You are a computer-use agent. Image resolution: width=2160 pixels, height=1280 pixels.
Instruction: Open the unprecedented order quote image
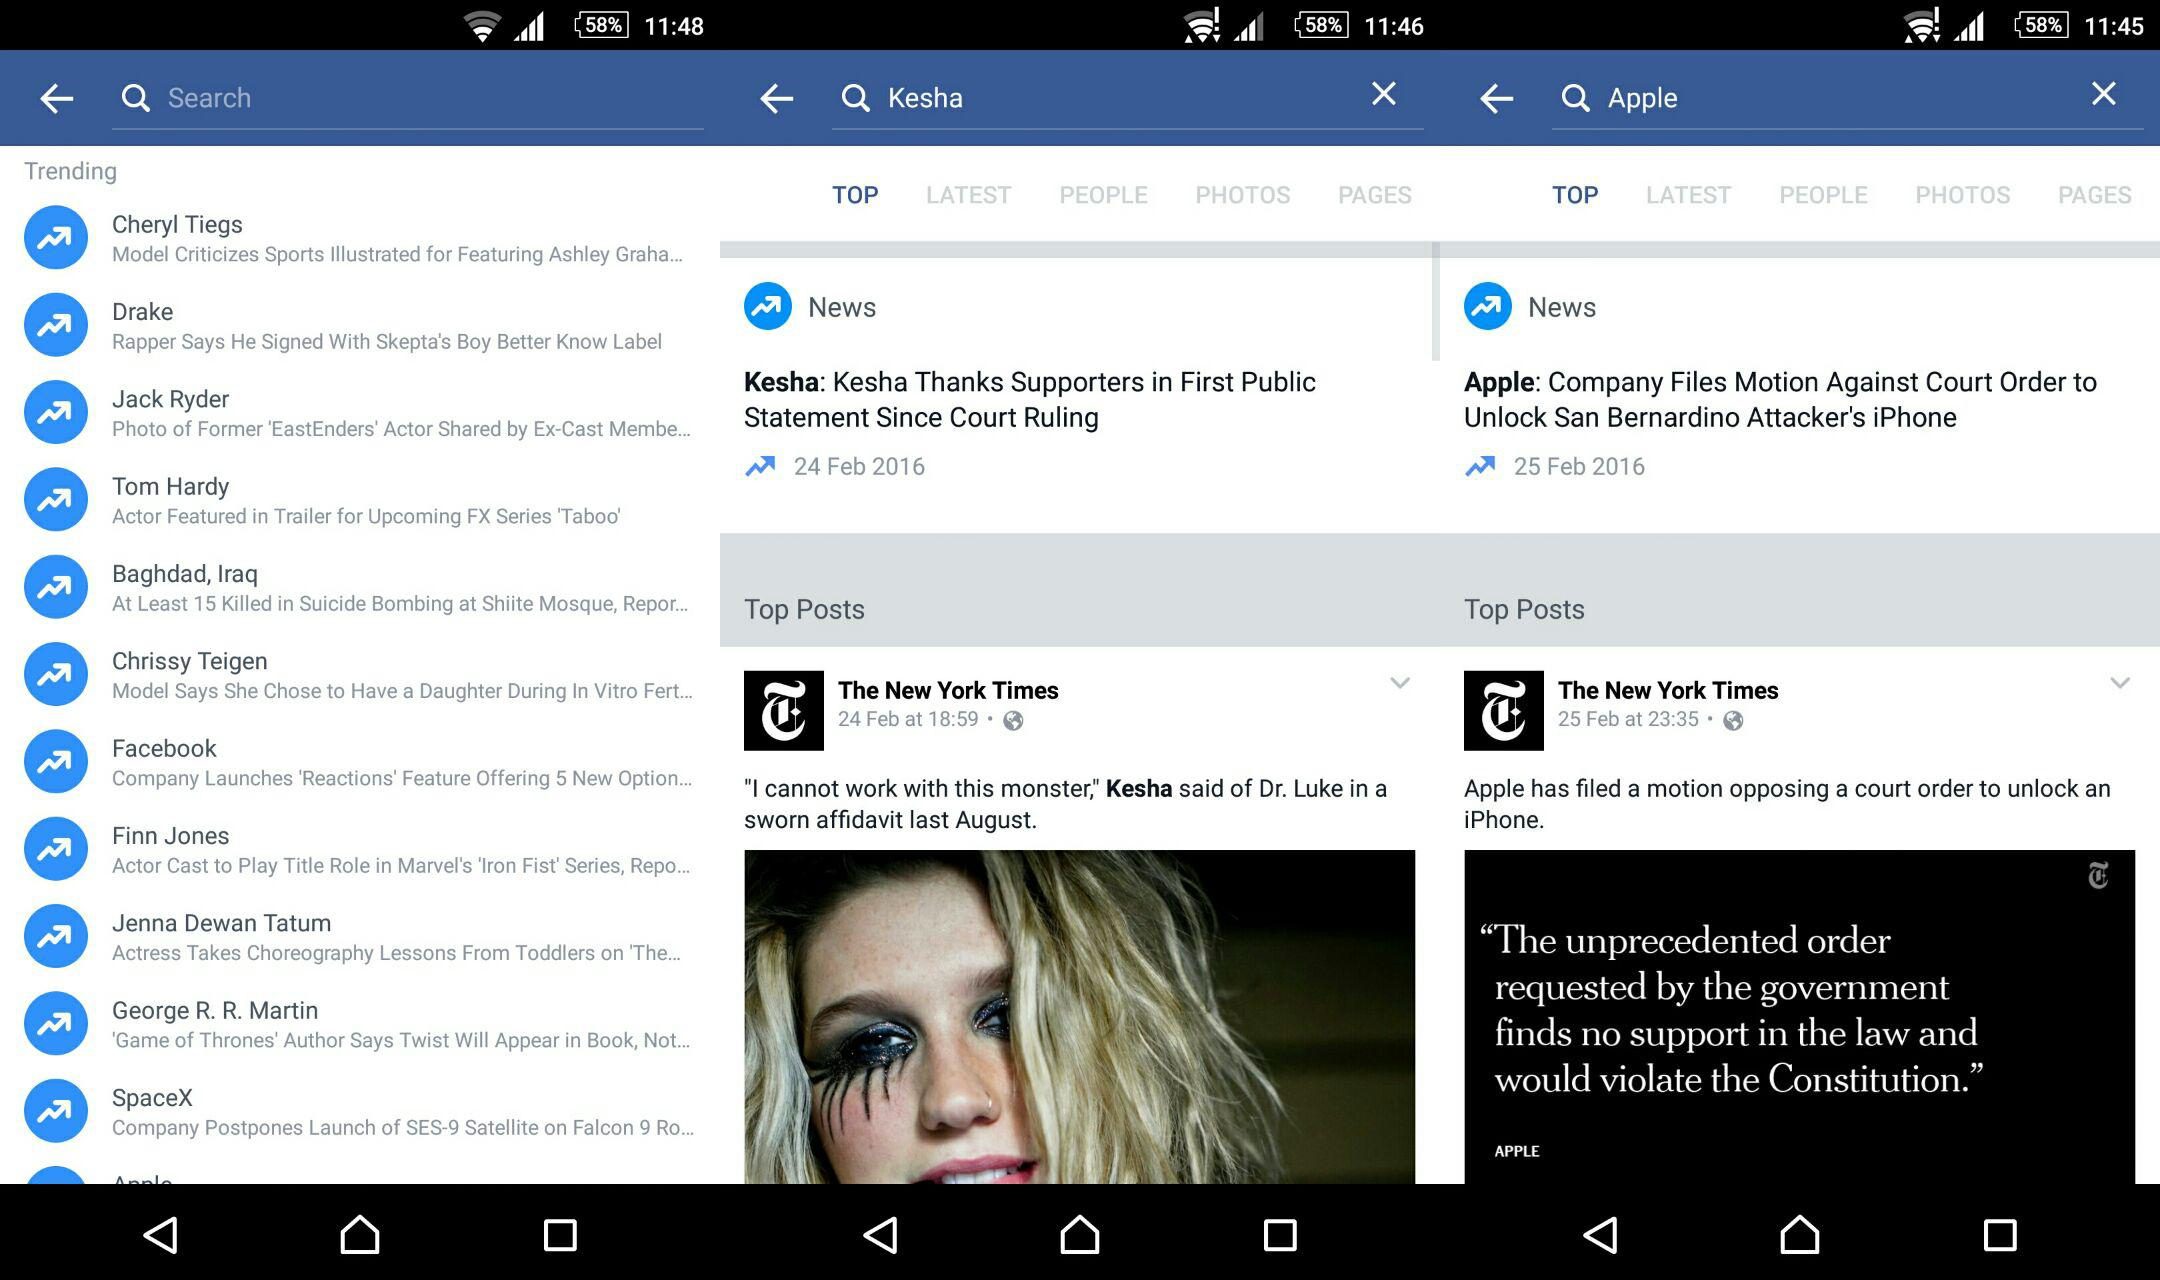[x=1799, y=1017]
